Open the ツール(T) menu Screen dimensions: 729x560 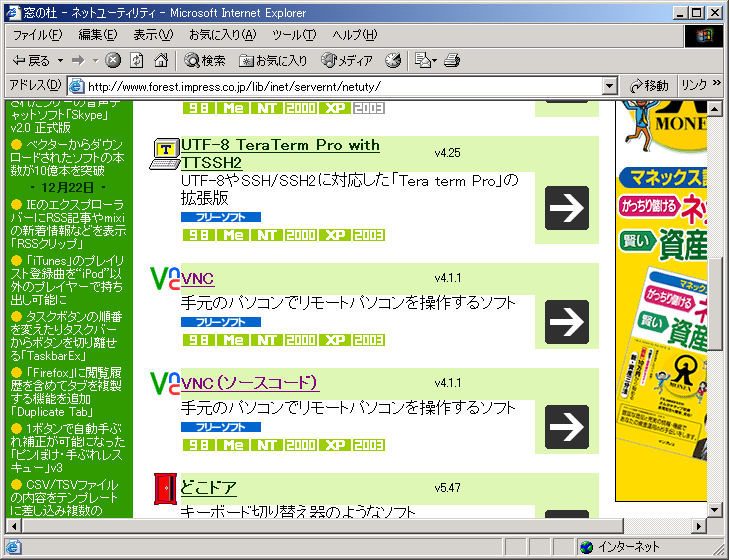point(294,35)
